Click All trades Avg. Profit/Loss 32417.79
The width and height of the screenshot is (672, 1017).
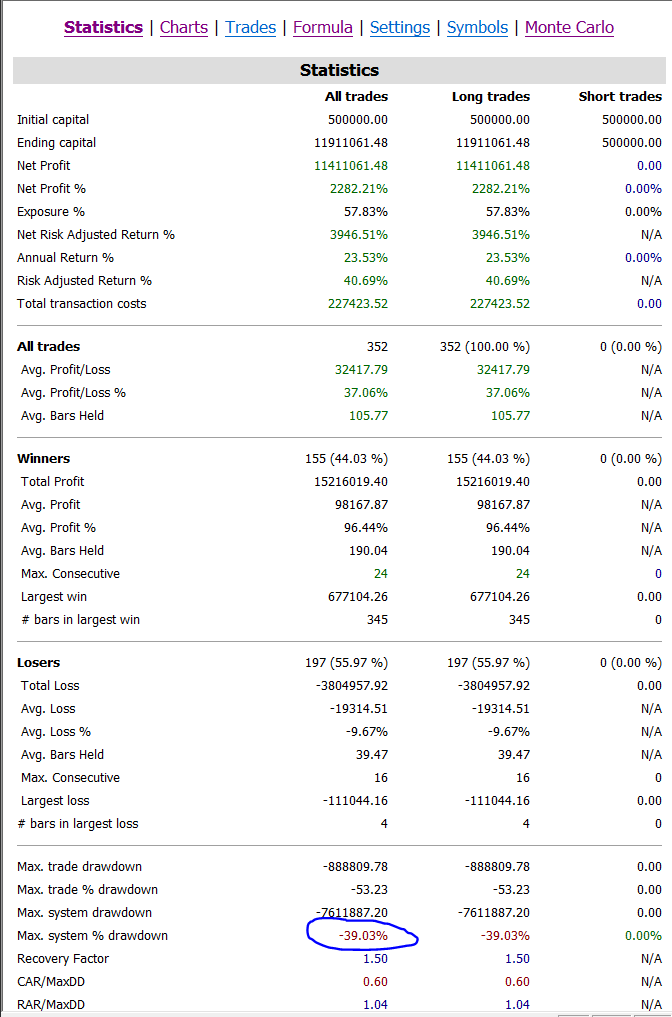pyautogui.click(x=361, y=370)
